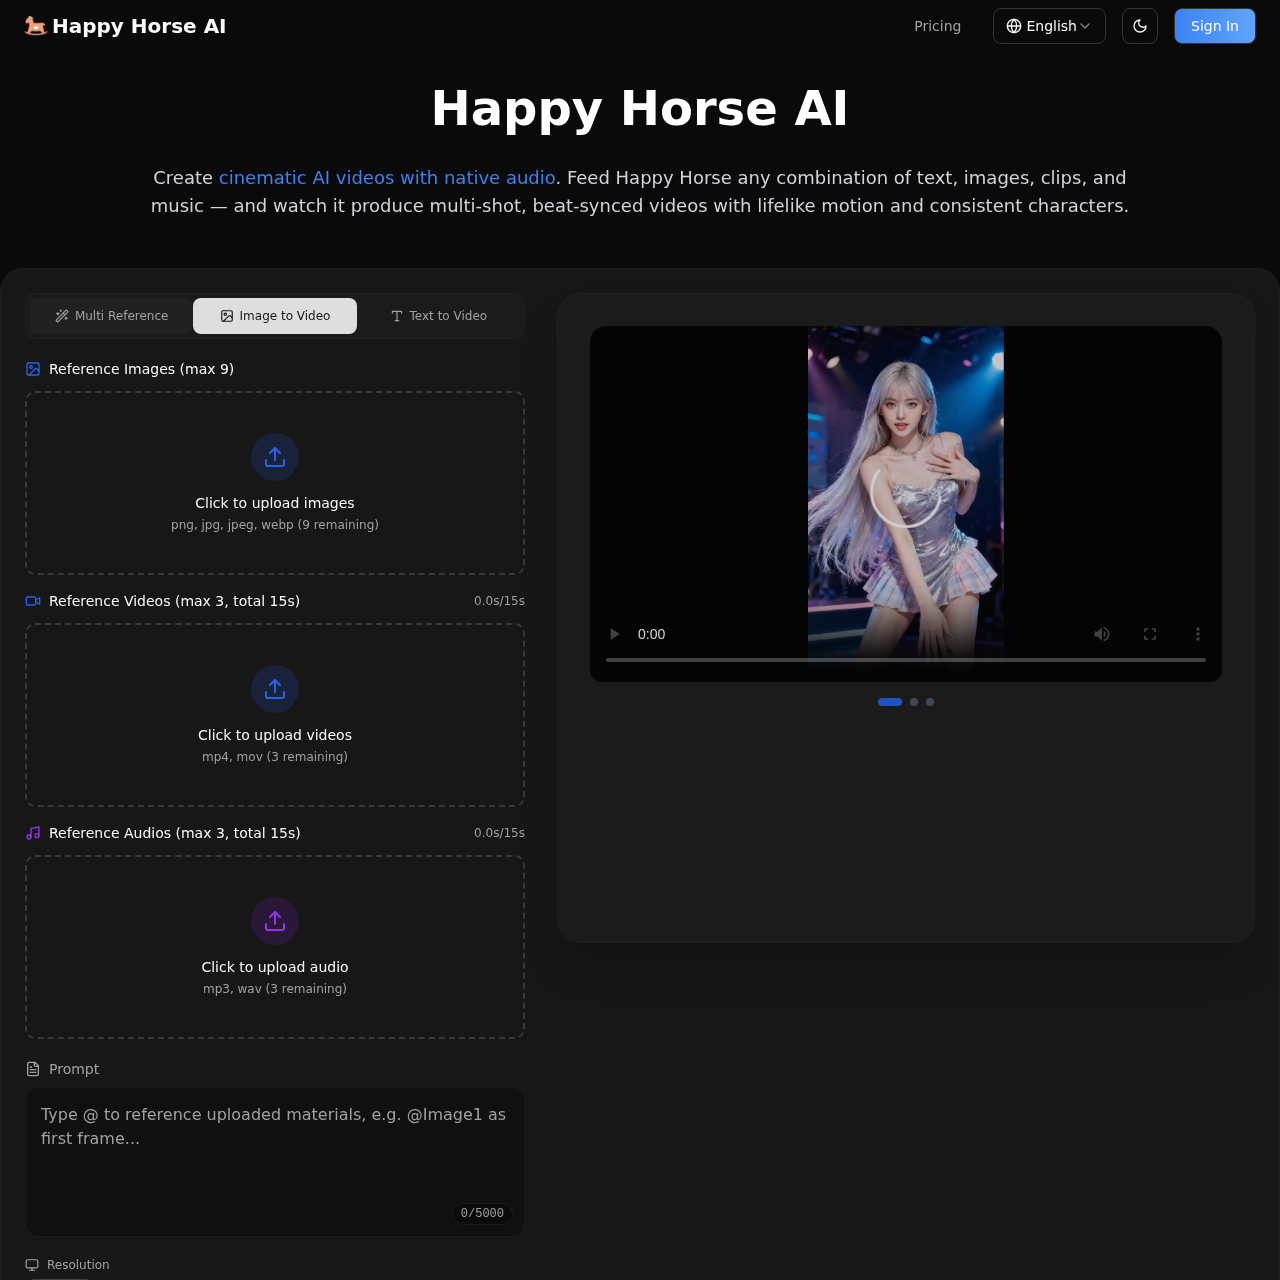Image resolution: width=1280 pixels, height=1280 pixels.
Task: Switch to the Text to Video tab
Action: pyautogui.click(x=439, y=316)
